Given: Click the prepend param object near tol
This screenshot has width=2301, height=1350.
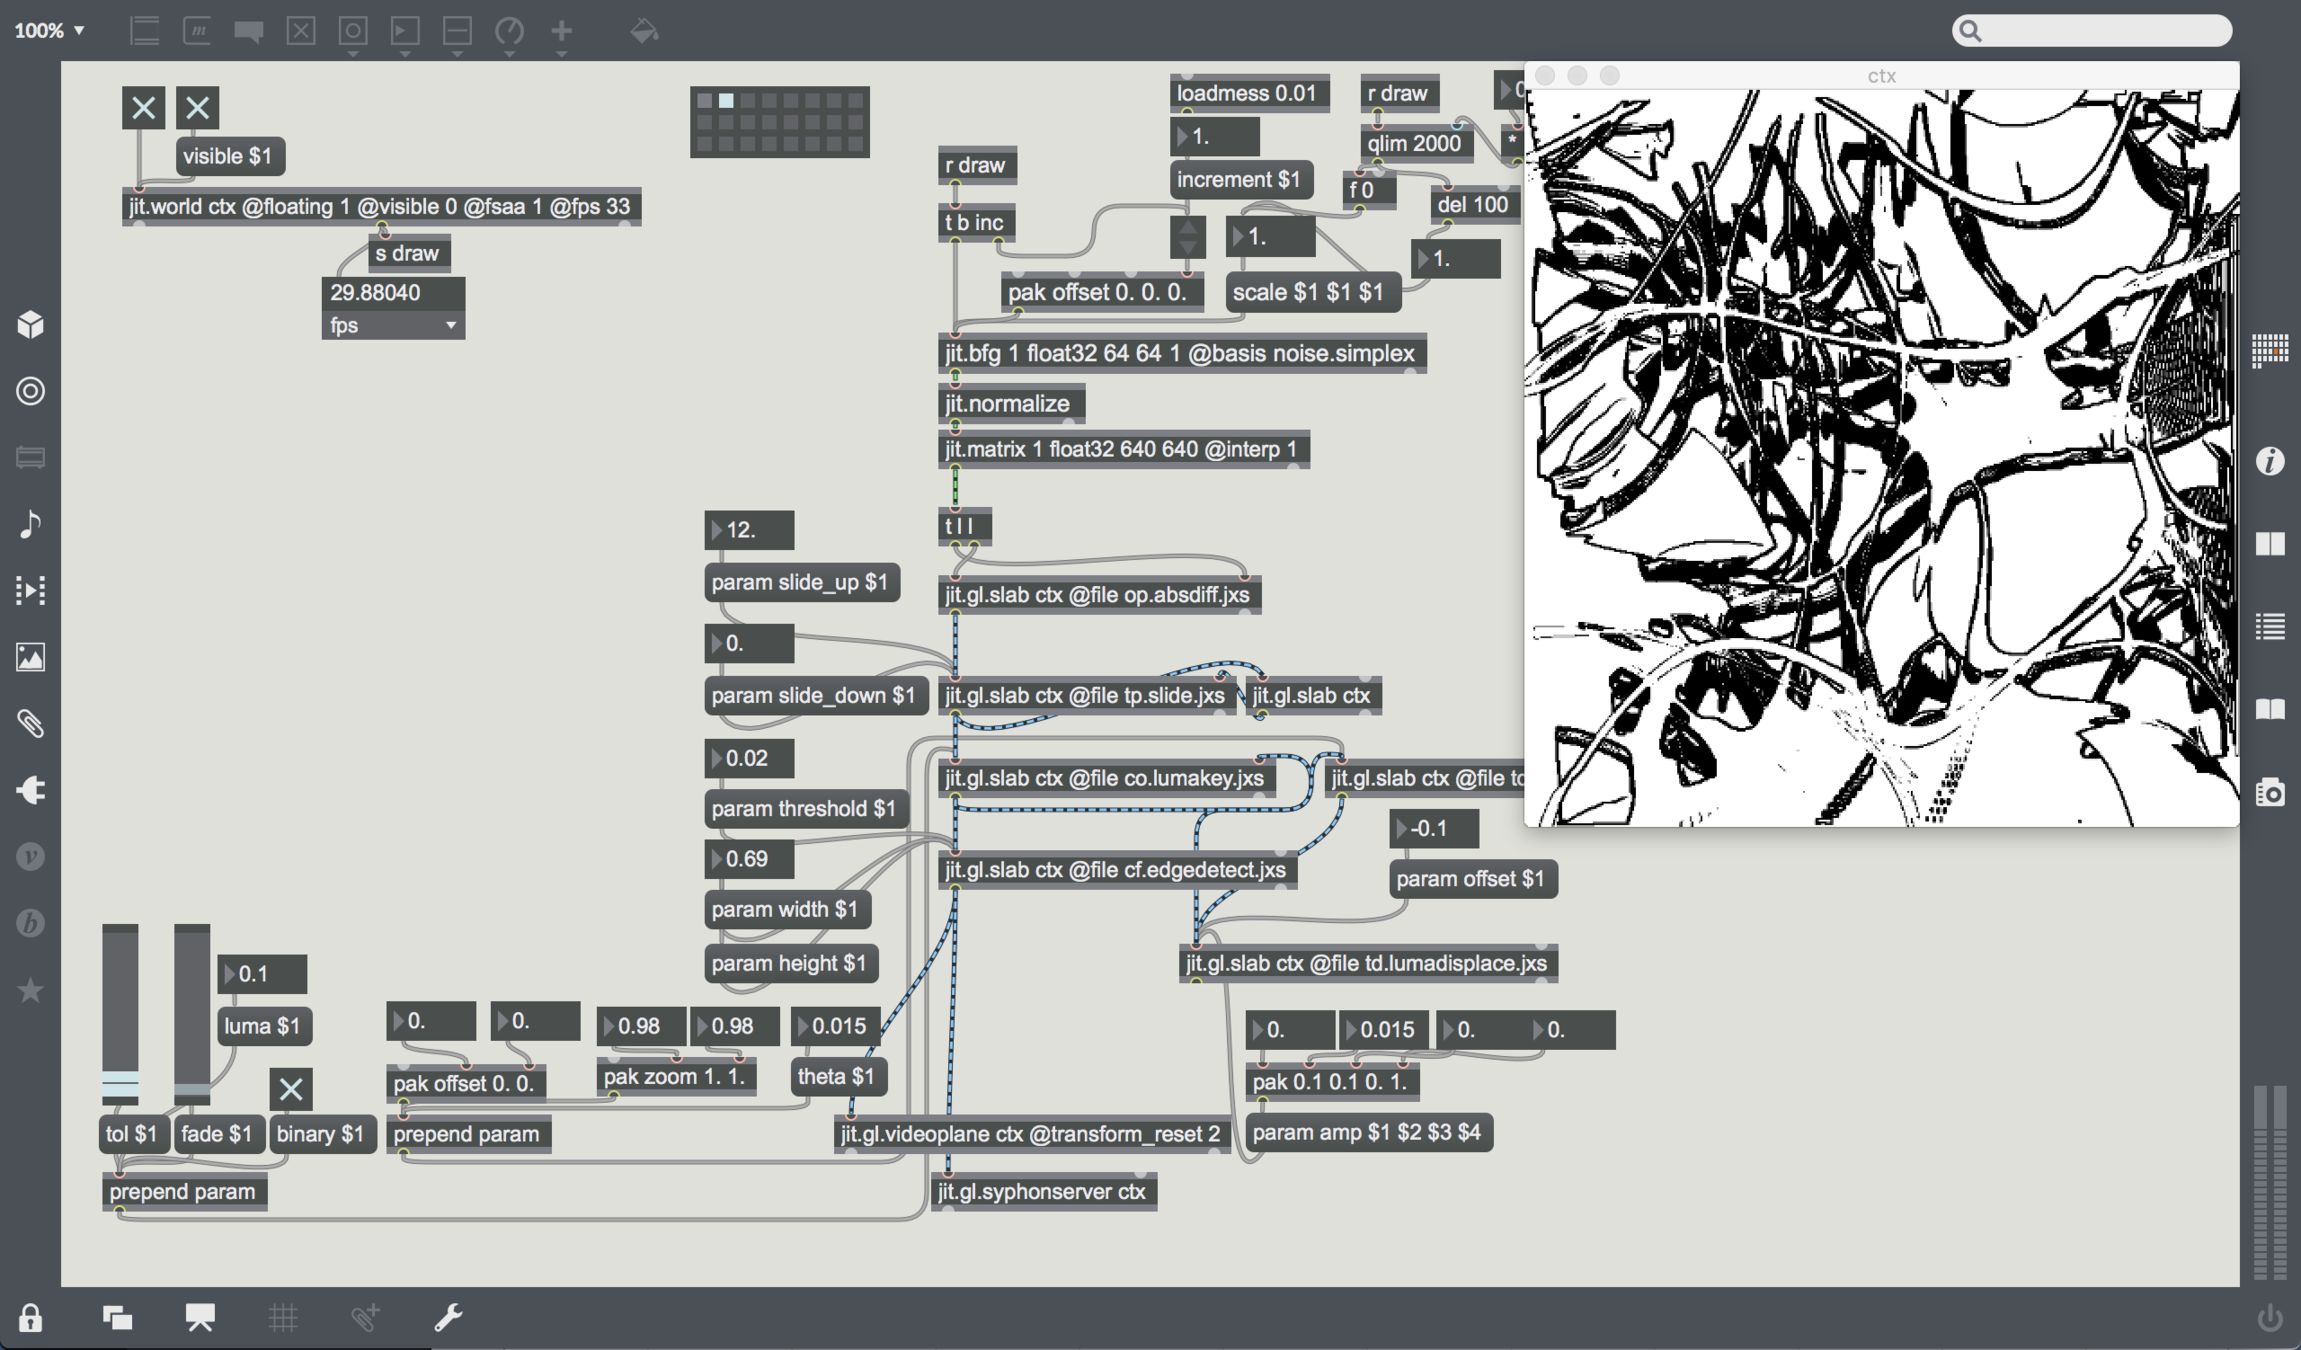Looking at the screenshot, I should 183,1191.
